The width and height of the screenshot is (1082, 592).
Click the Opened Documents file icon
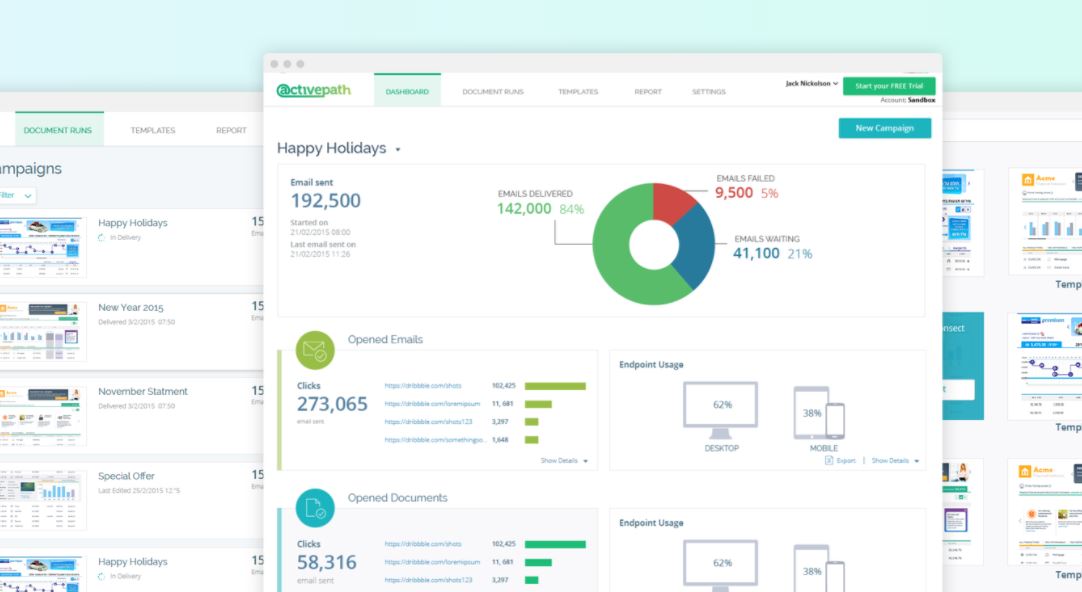point(315,509)
